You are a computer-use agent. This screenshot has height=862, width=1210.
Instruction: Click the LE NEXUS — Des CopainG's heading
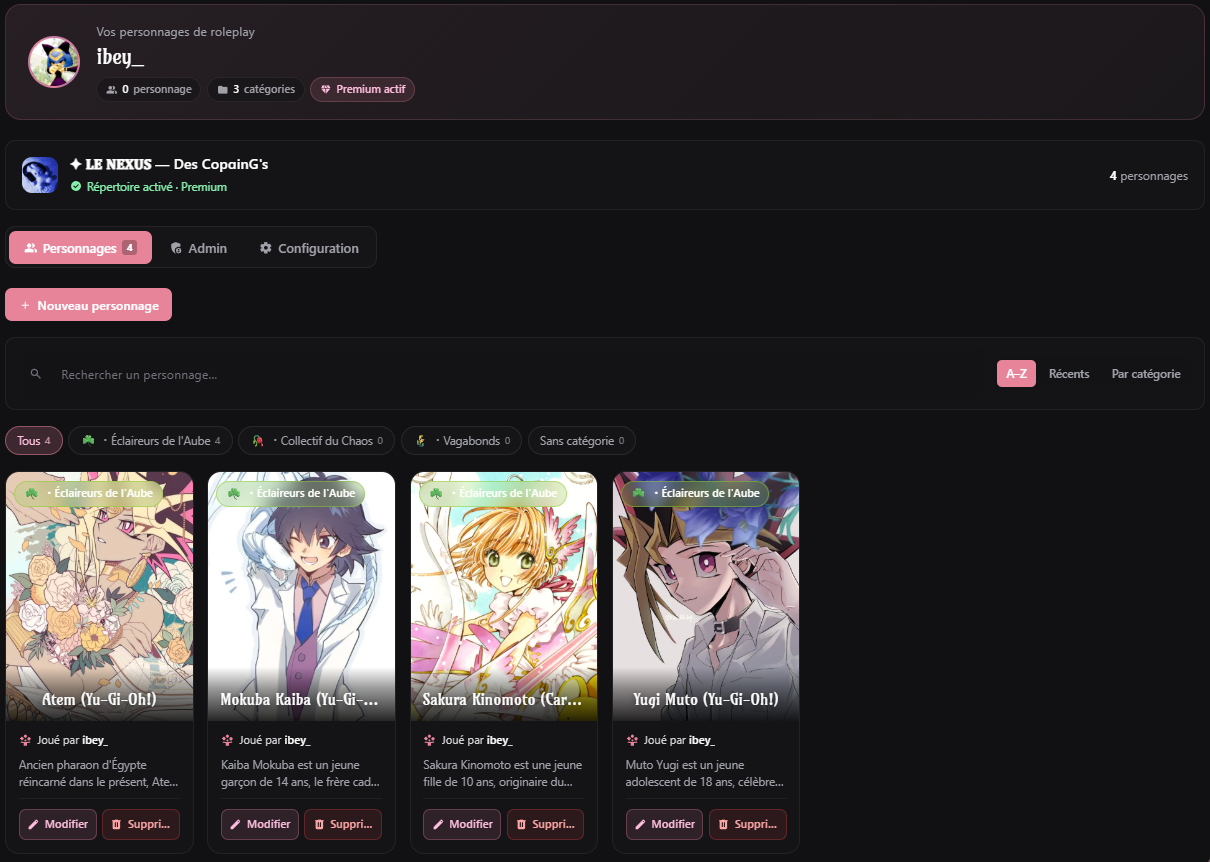coord(169,164)
